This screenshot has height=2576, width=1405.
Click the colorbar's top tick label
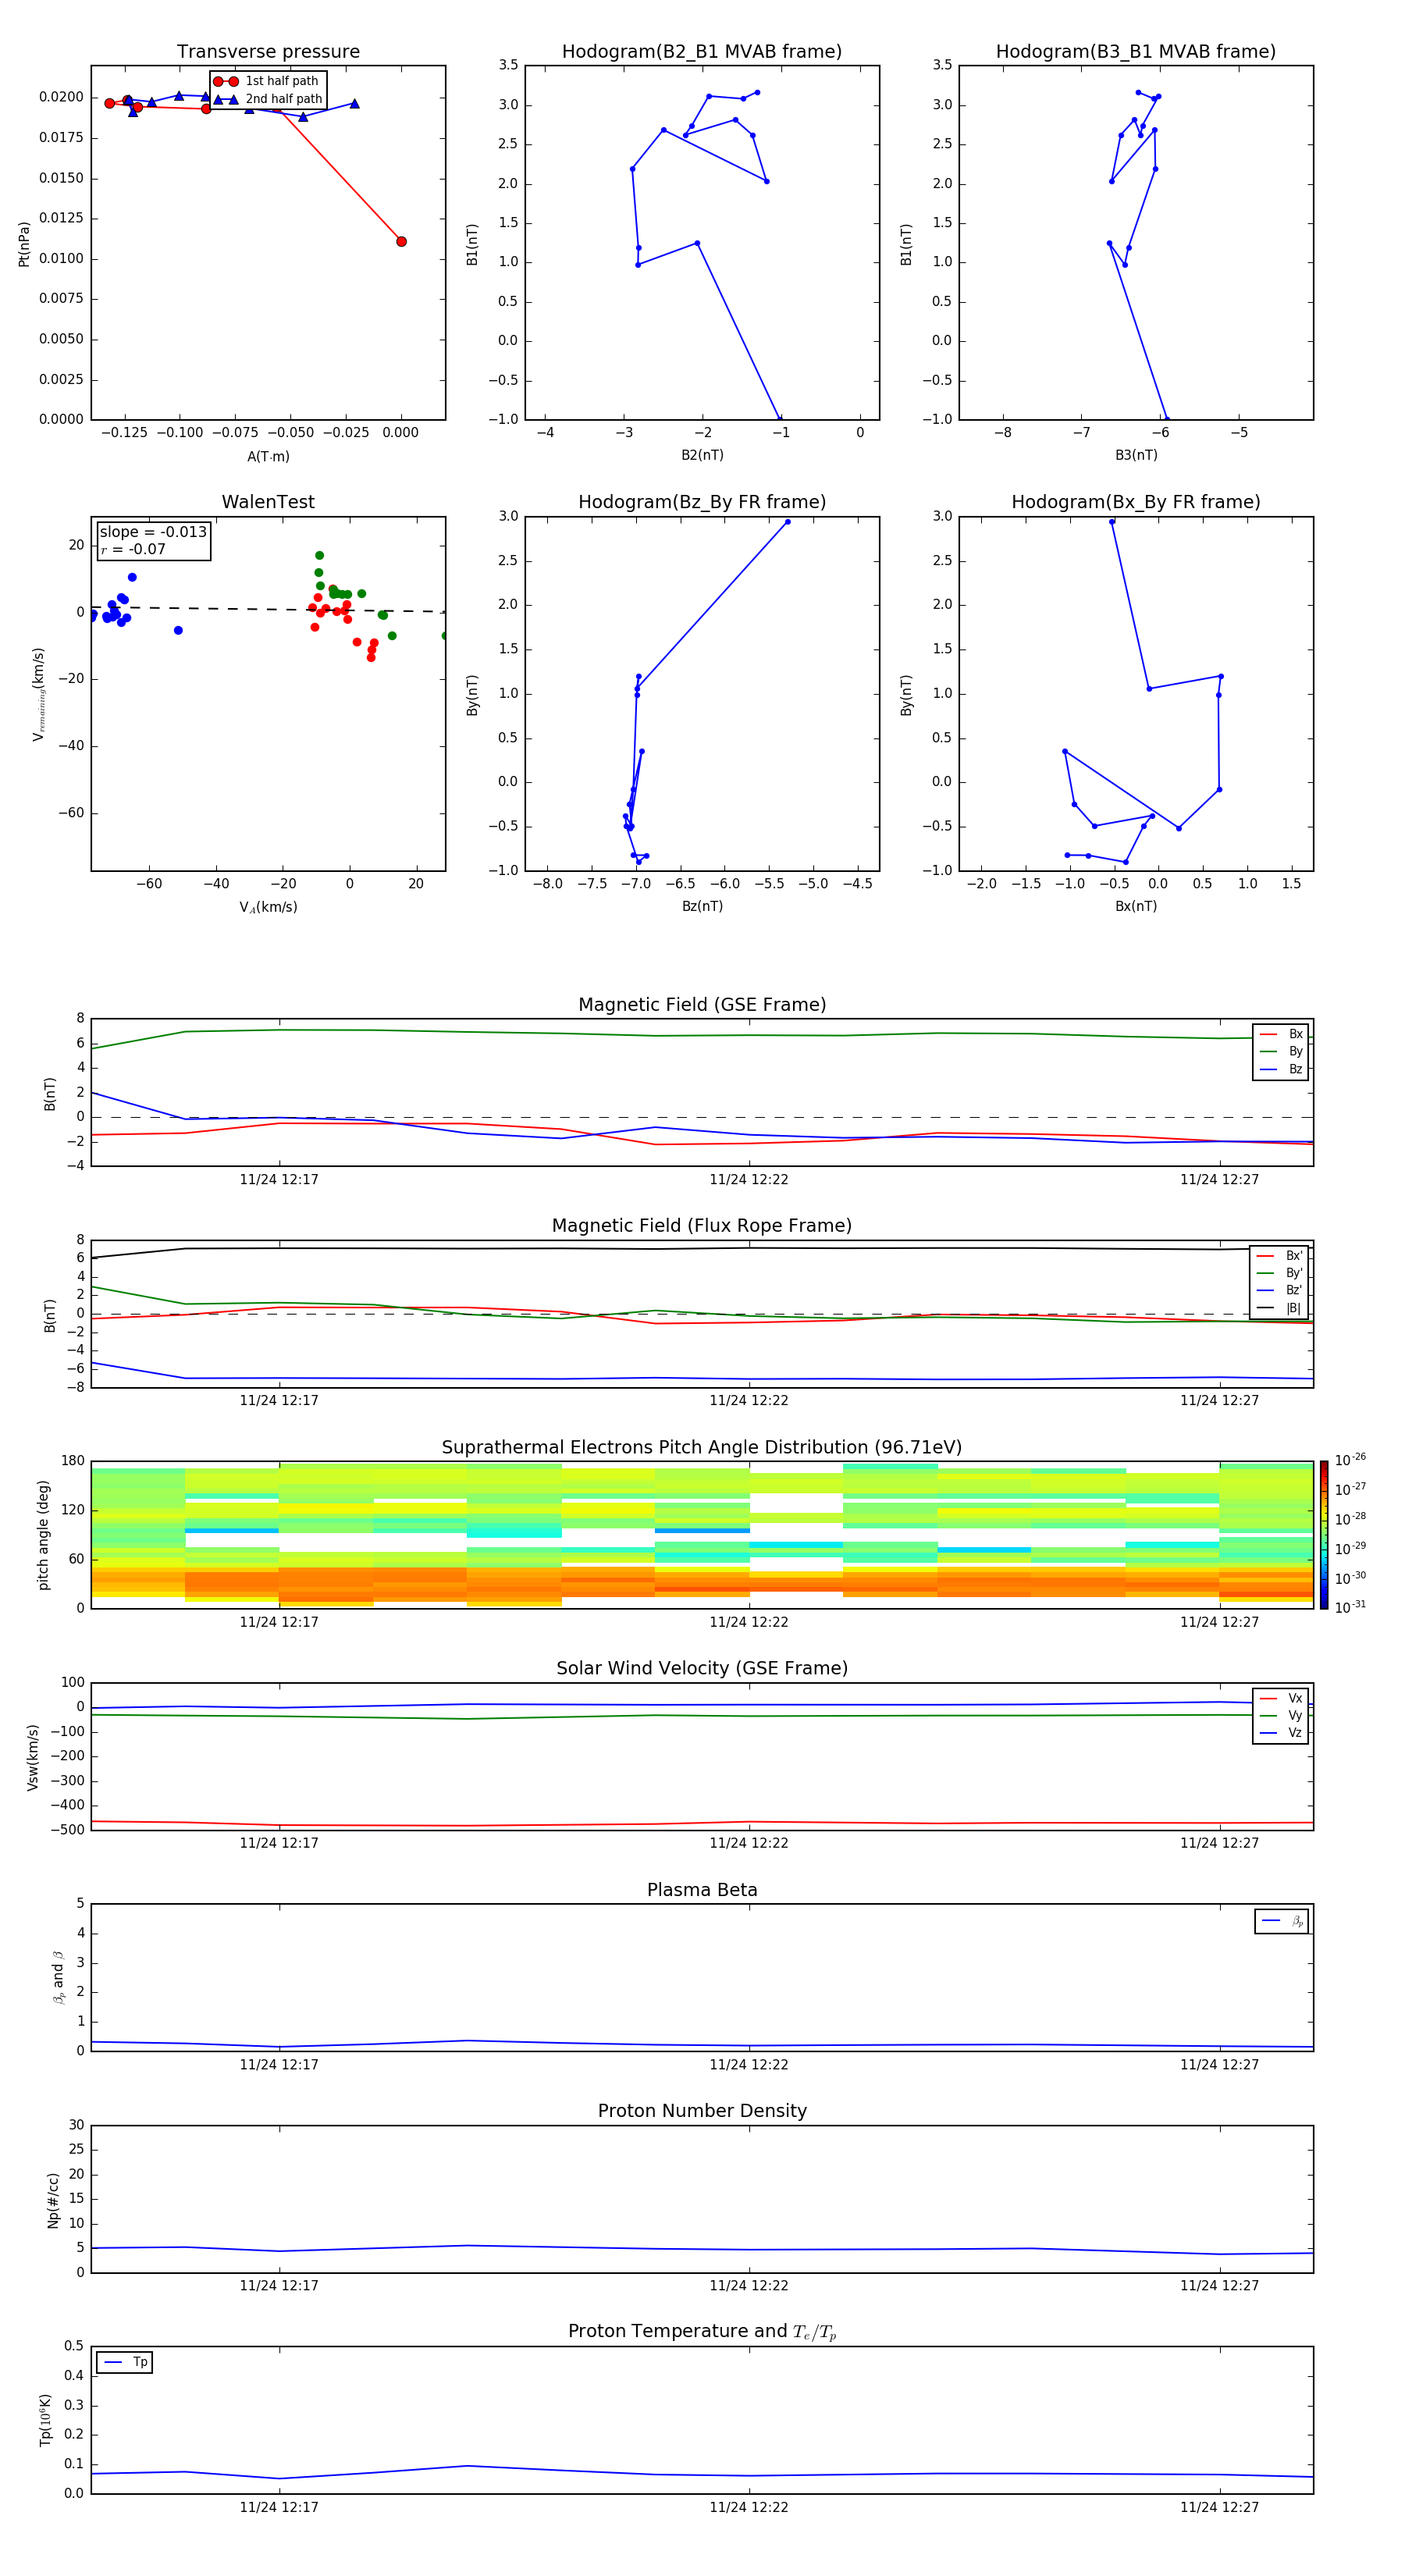point(1350,1460)
